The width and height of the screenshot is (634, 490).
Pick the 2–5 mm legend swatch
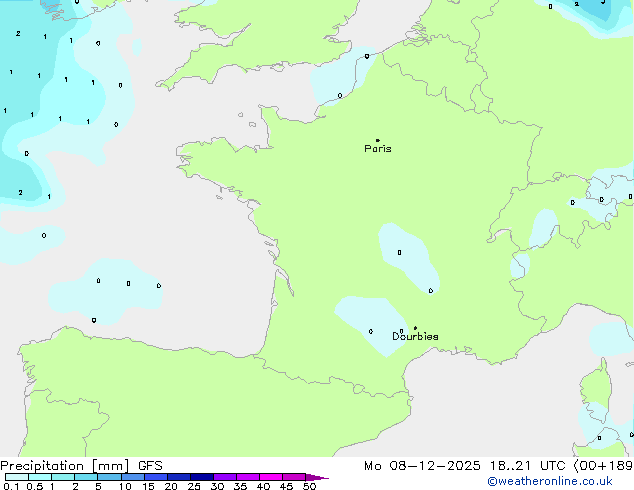86,477
